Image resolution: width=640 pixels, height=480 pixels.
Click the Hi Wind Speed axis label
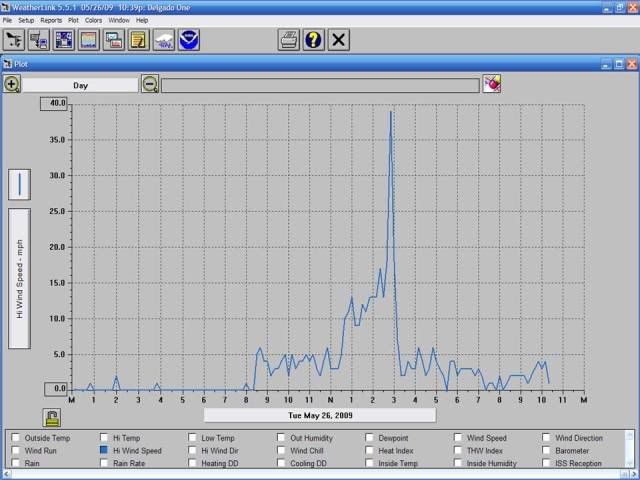click(x=19, y=278)
